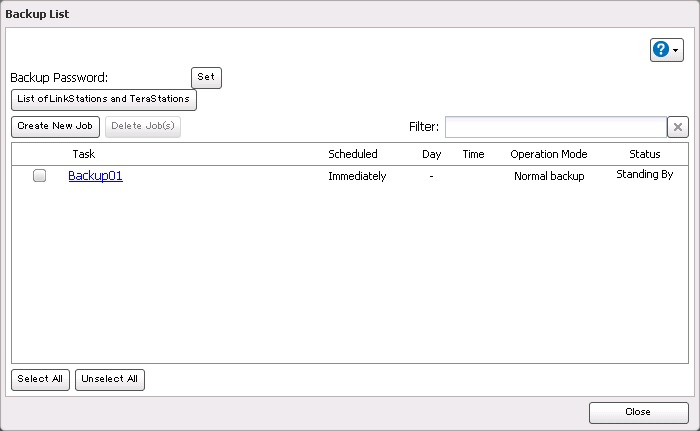Expand the help menu dropdown arrow
Image resolution: width=700 pixels, height=431 pixels.
pos(677,51)
